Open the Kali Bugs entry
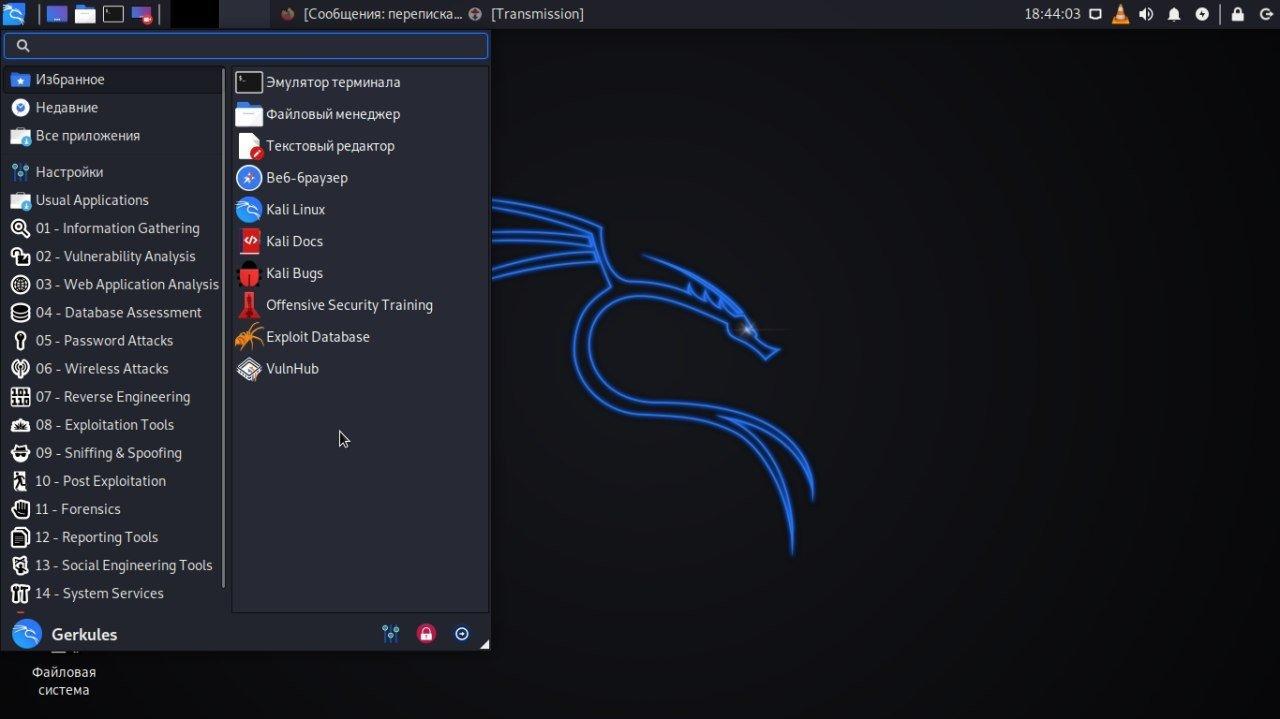 point(360,273)
